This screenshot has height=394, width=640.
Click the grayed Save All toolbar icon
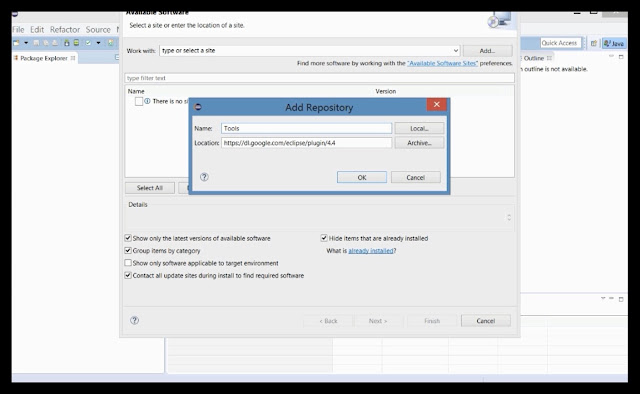coord(46,43)
